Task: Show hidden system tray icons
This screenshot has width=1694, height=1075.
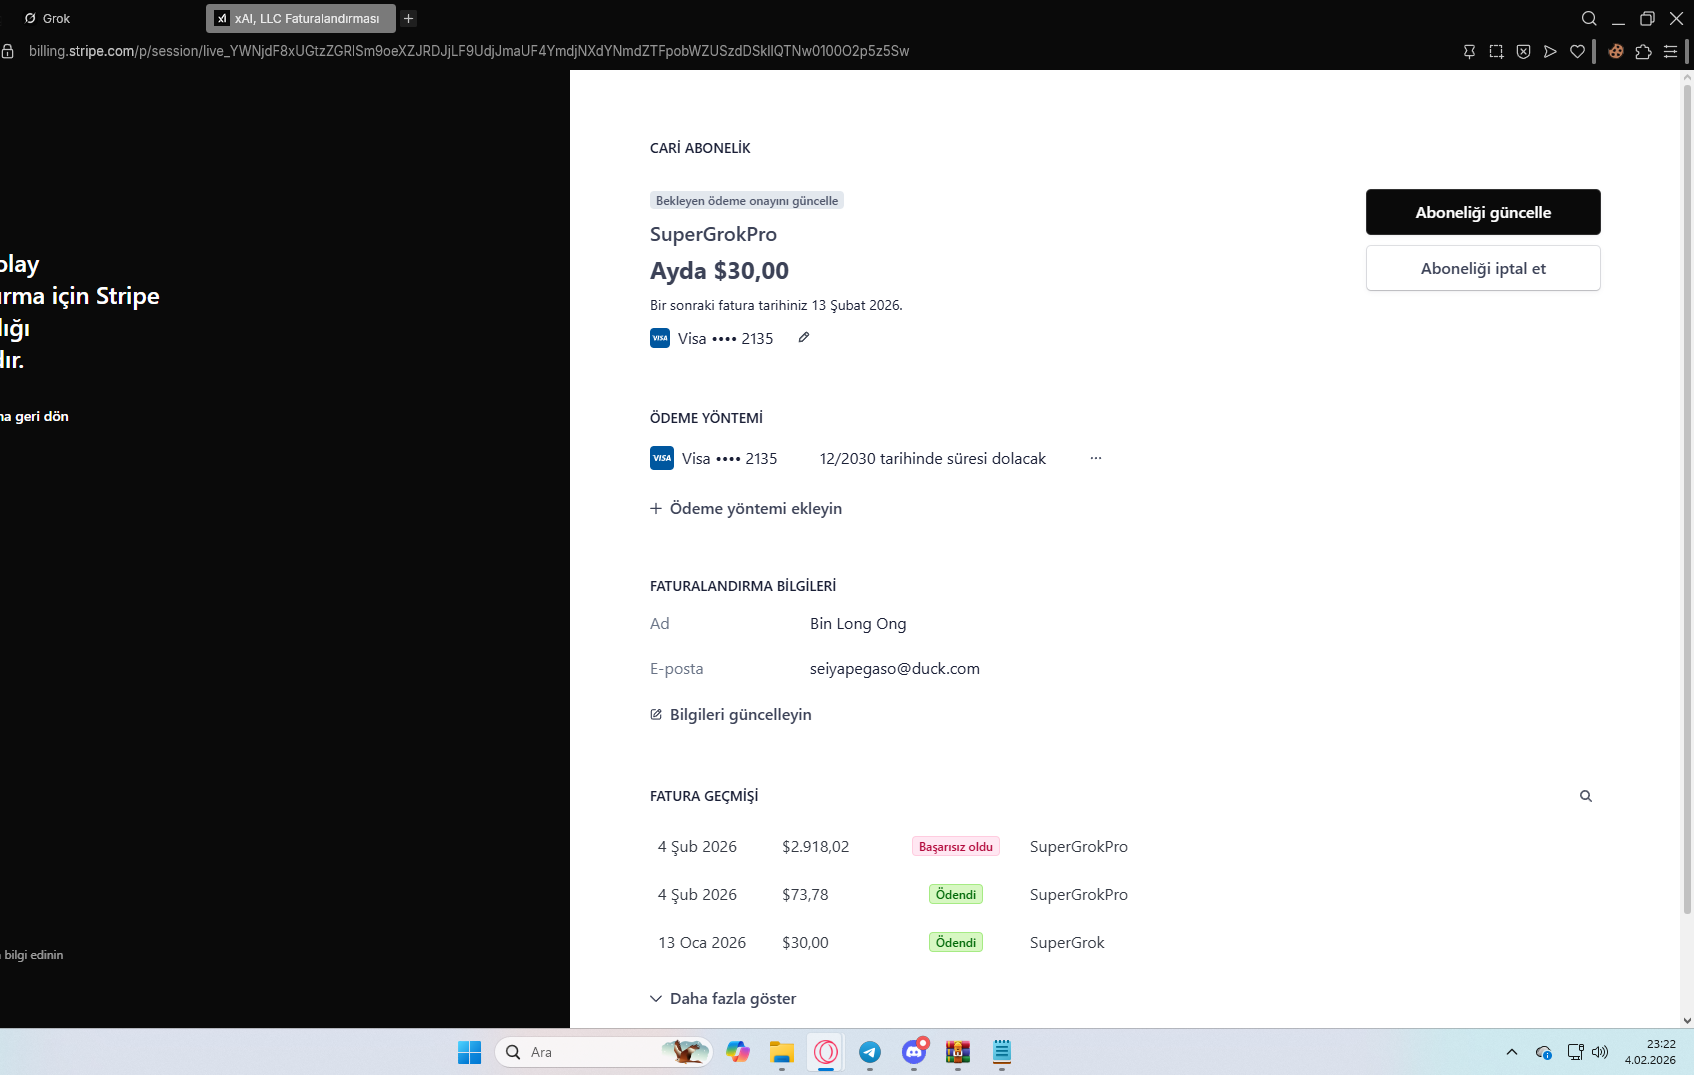Action: click(1512, 1052)
